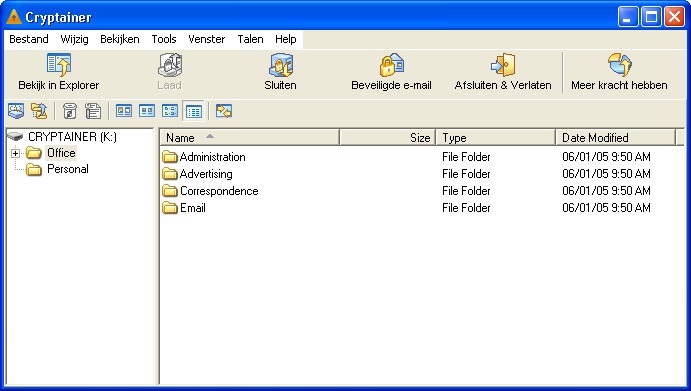Screen dimensions: 691x391
Task: Close the Cryptainer window
Action: point(674,17)
